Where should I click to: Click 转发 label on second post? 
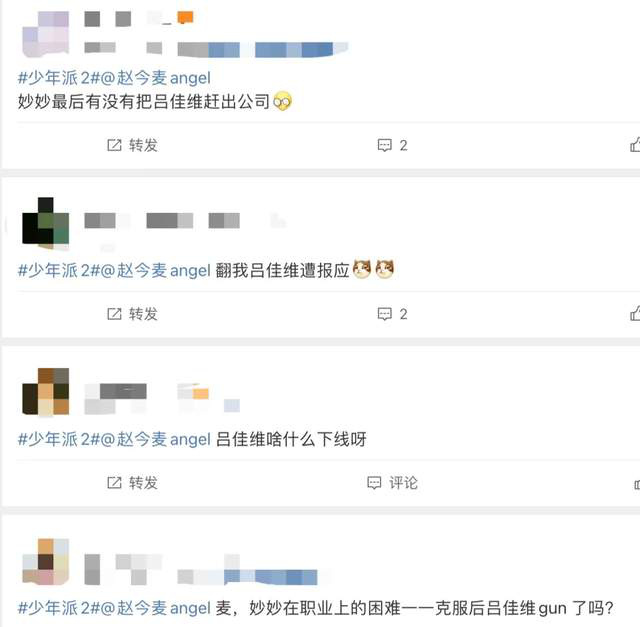pos(143,314)
